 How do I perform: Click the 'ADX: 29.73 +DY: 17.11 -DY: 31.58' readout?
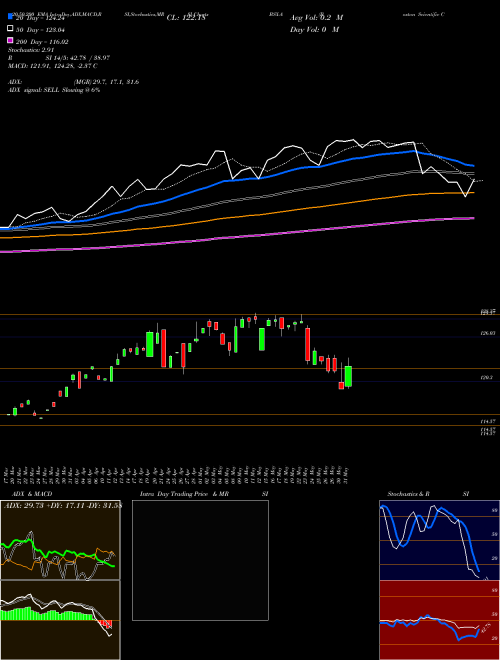(63, 505)
